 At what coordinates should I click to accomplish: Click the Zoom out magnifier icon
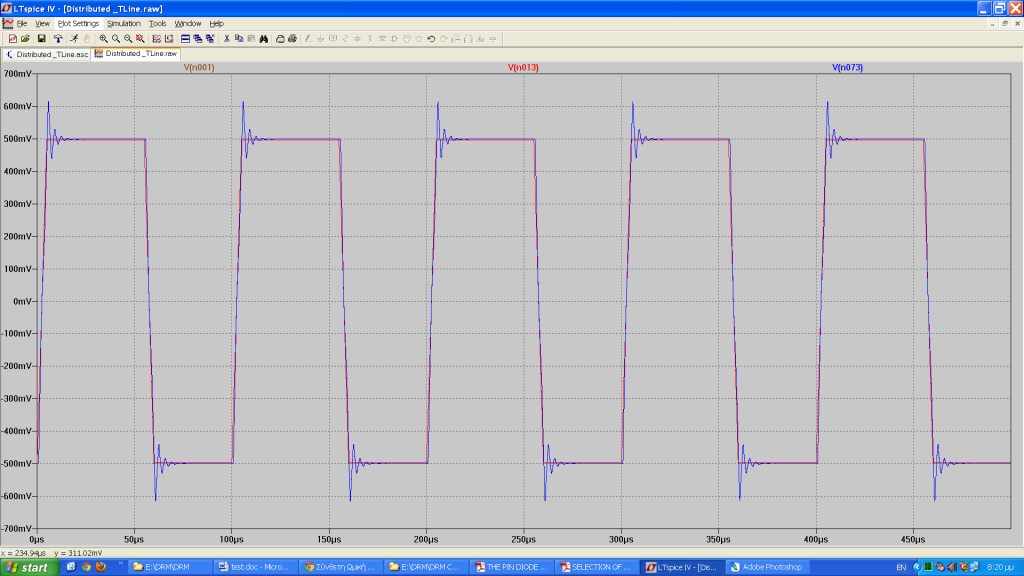[x=127, y=38]
